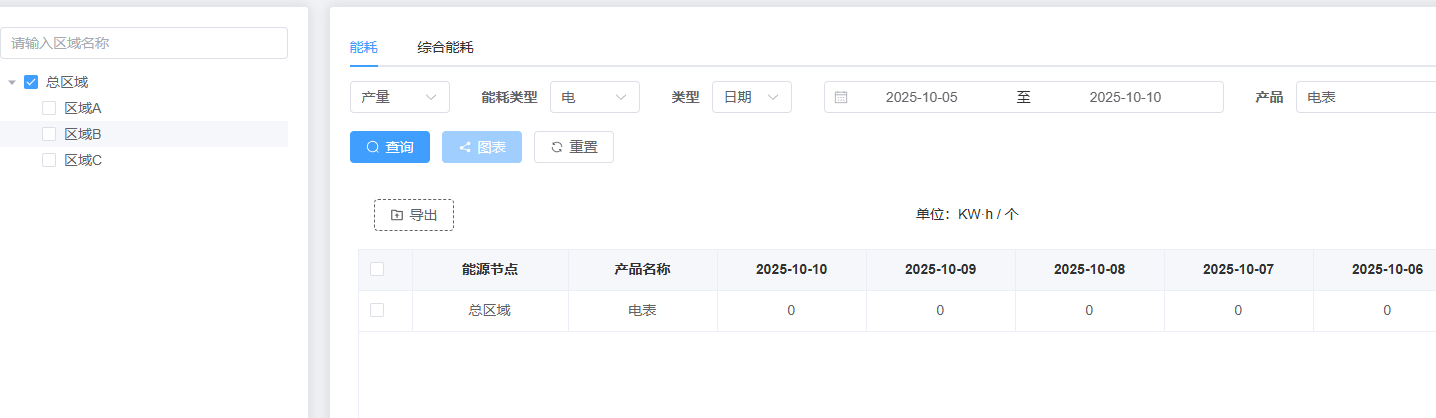Check the 区域C checkbox

tap(49, 160)
